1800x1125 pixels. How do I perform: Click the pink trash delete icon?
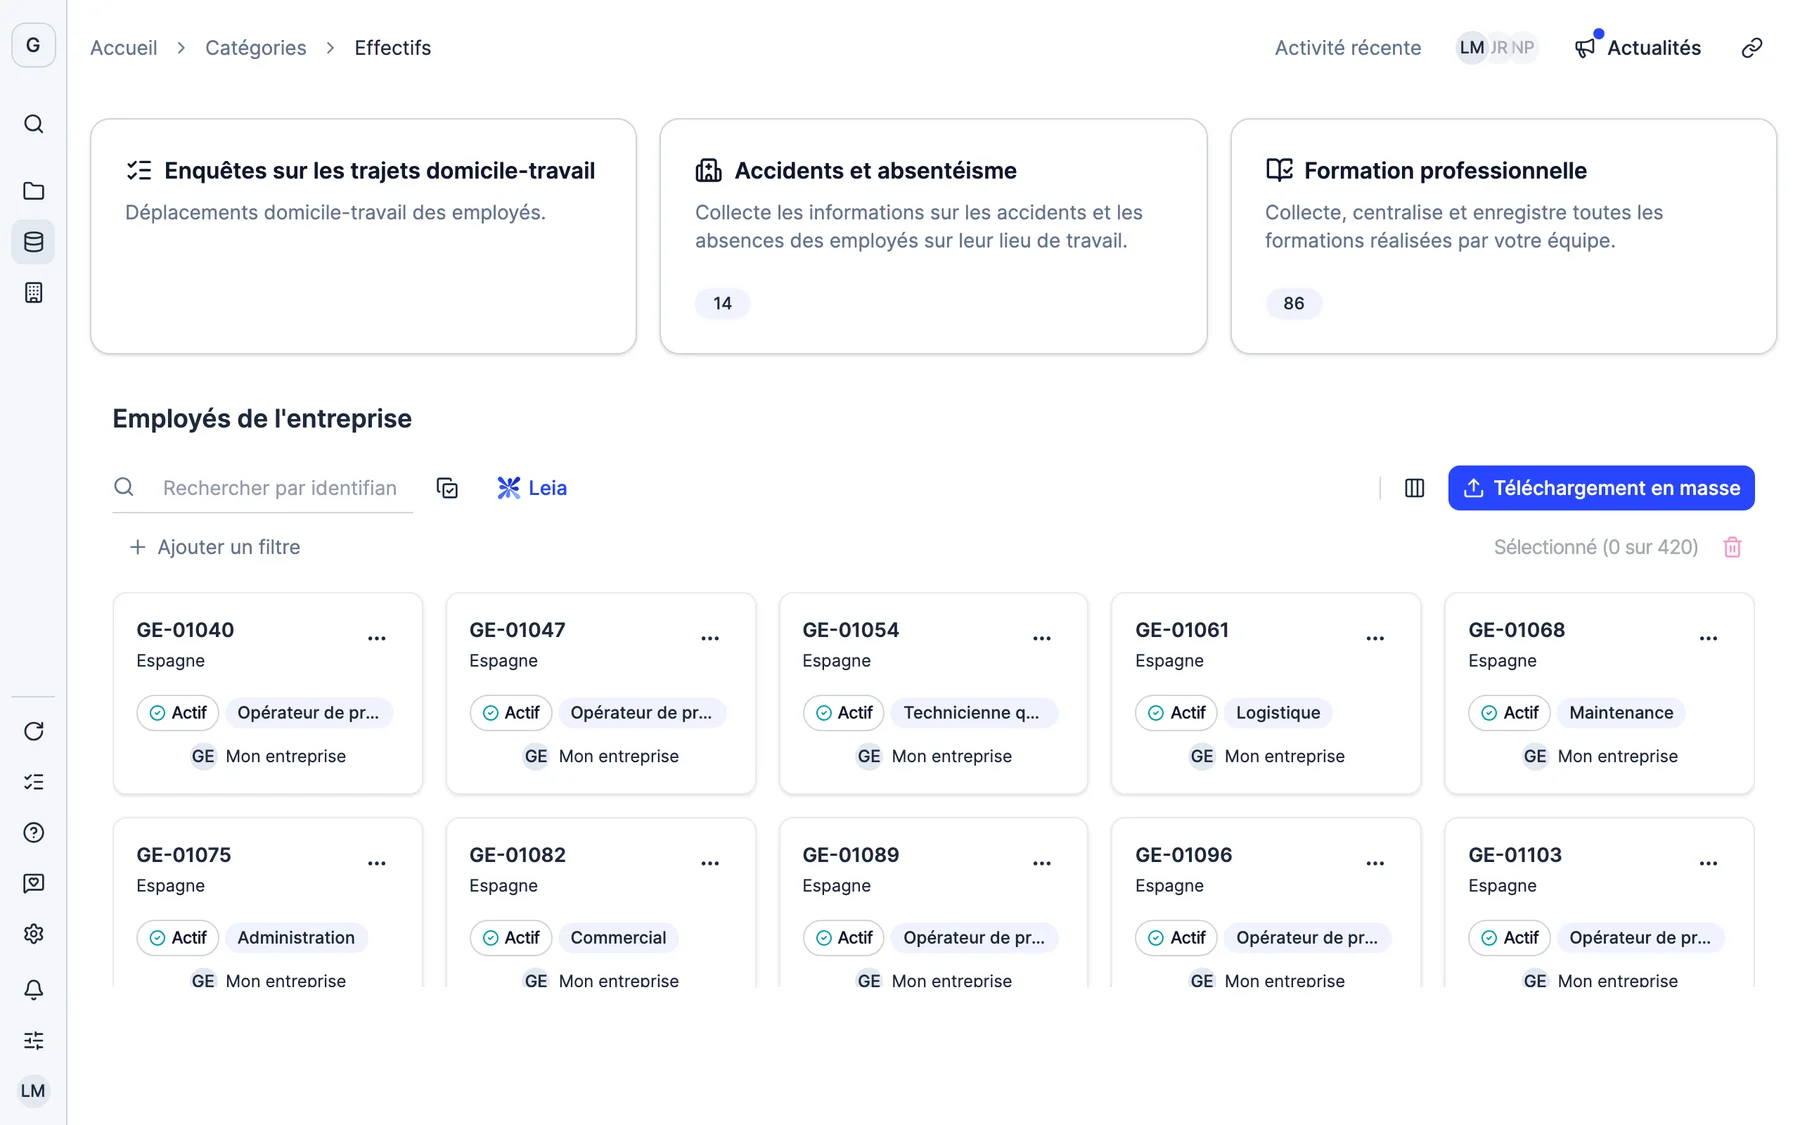(1732, 547)
